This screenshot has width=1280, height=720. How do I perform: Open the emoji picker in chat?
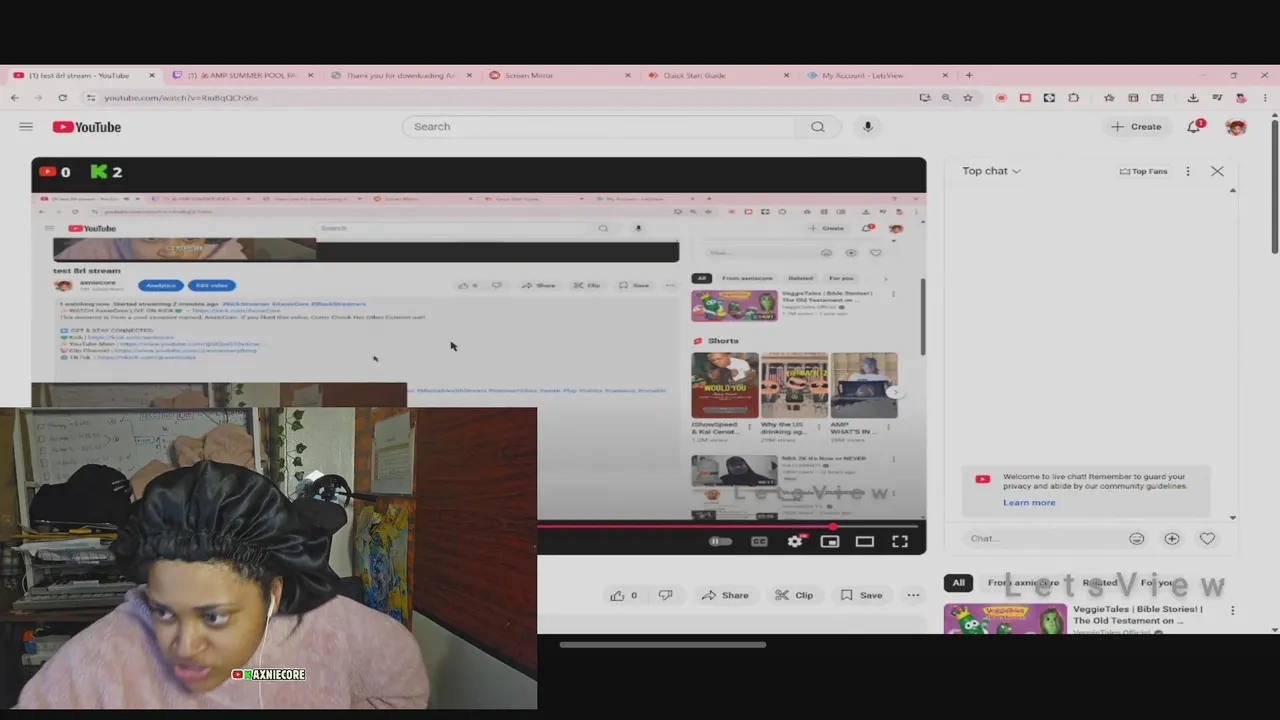1137,539
